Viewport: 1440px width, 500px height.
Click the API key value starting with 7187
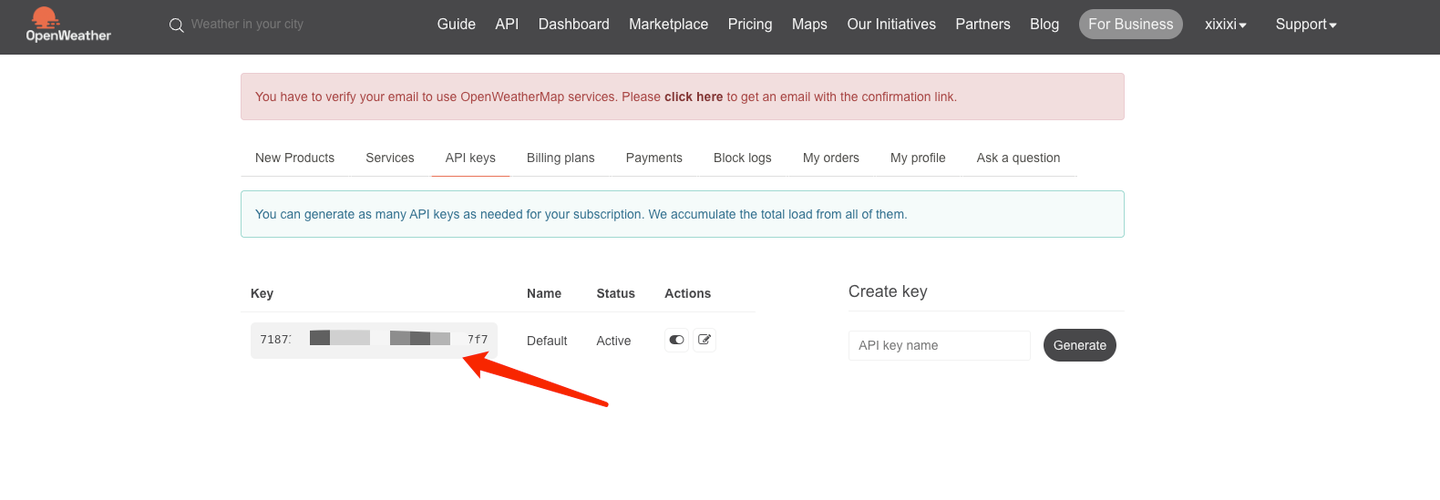[374, 340]
